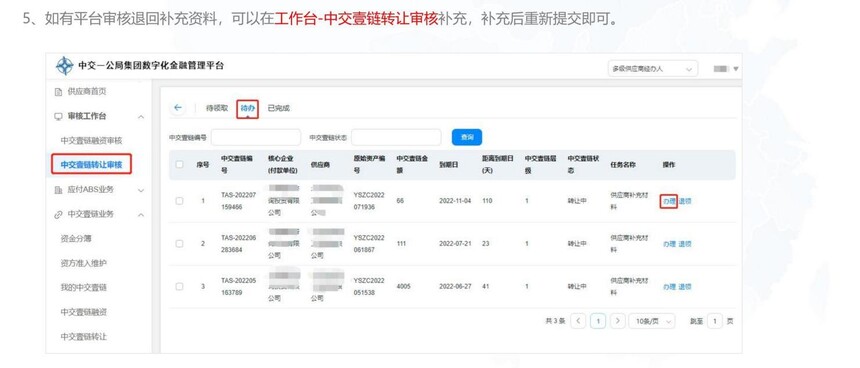Click 办理 for row TAS-202205163789
Viewport: 860px width, 368px height.
point(669,286)
